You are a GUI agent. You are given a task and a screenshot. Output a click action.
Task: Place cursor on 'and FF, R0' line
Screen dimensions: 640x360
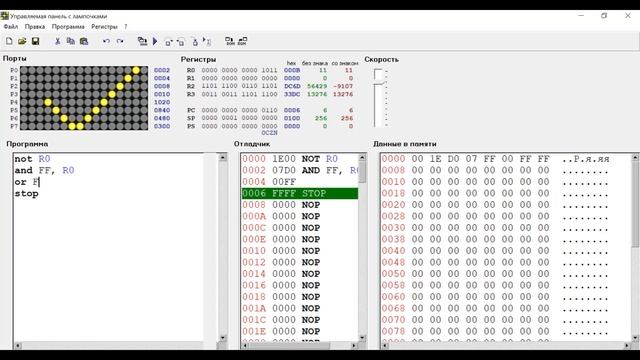44,170
